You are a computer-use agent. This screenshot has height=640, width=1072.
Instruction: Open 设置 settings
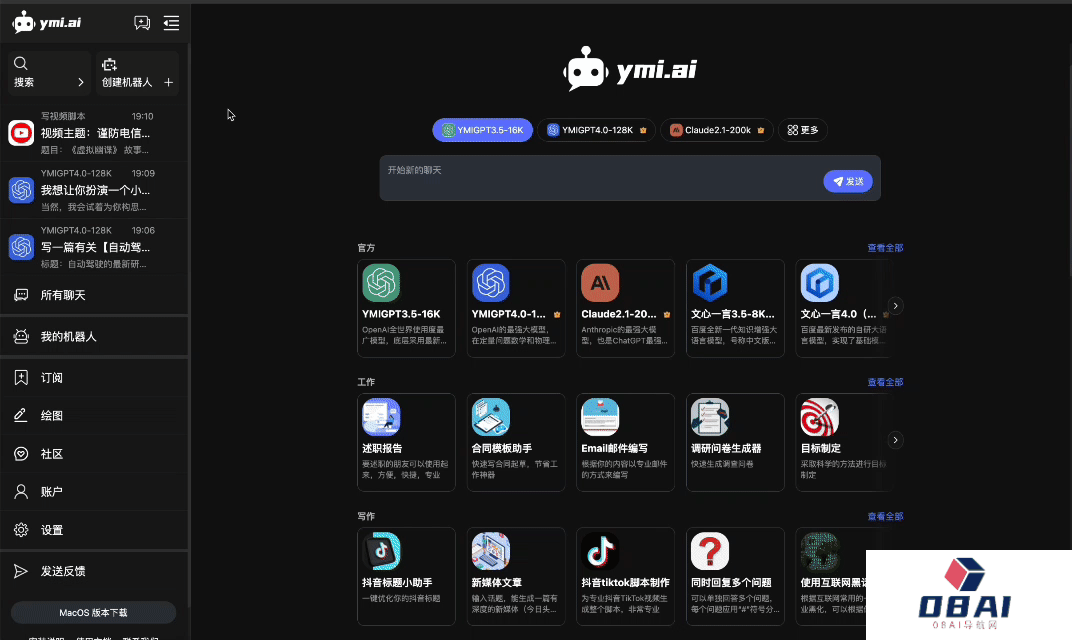pos(94,530)
